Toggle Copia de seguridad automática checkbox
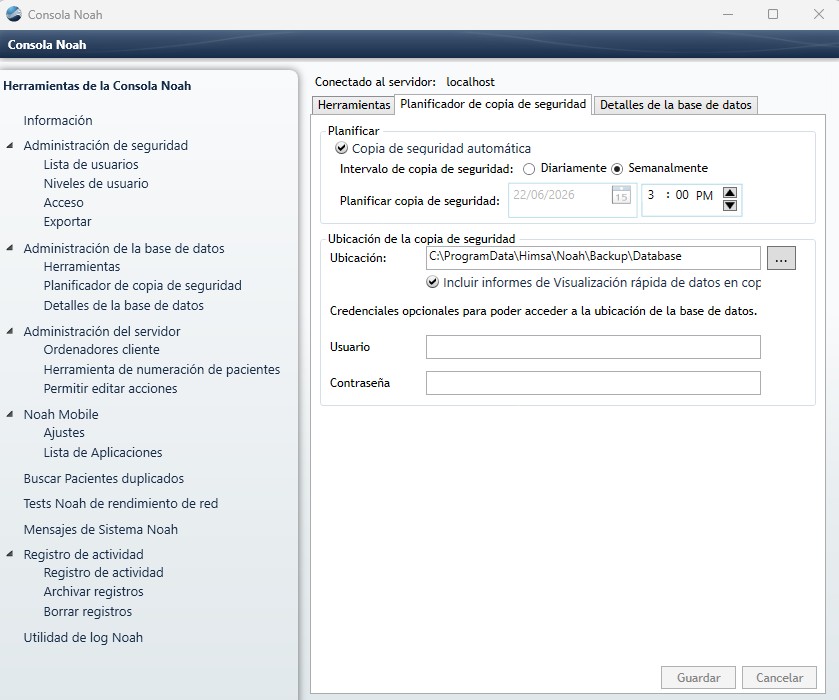Screen dimensions: 839x700 (x=341, y=148)
